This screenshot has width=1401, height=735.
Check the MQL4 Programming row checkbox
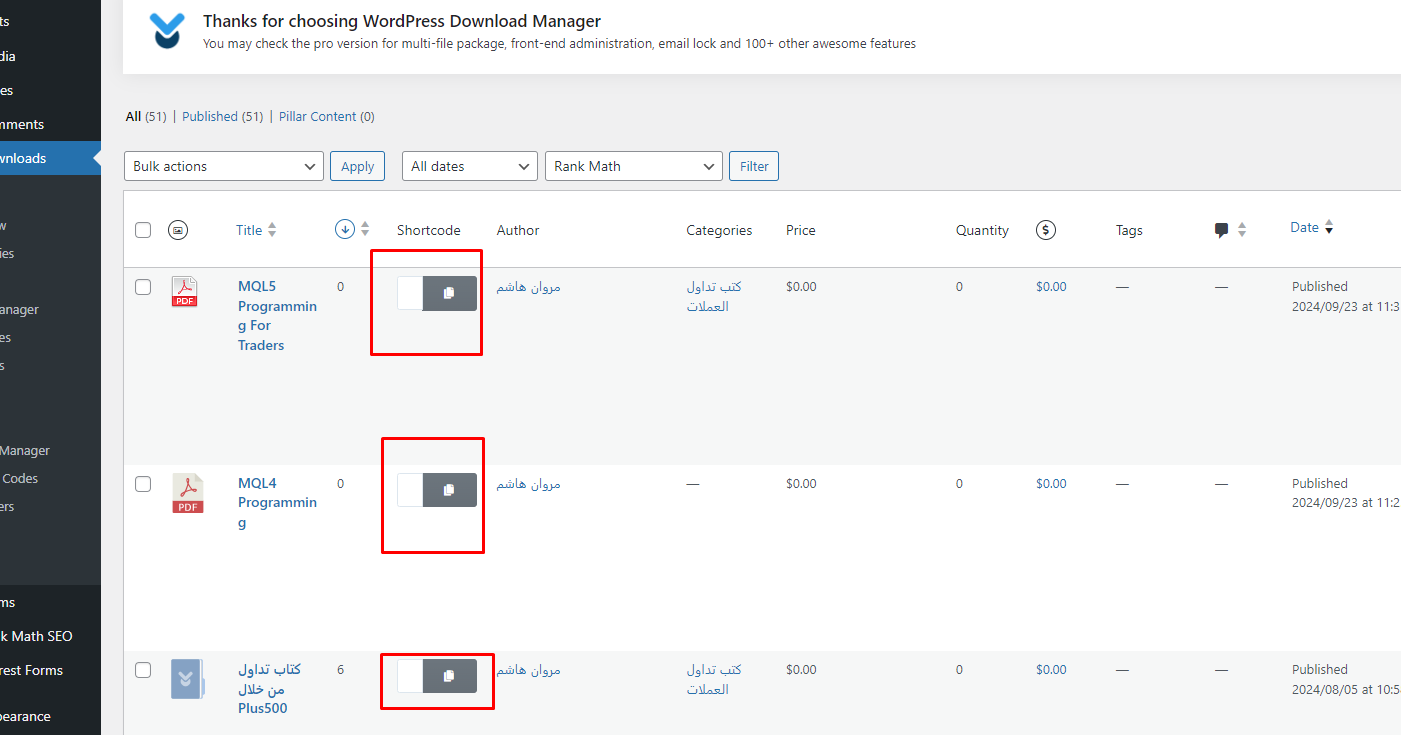click(x=143, y=484)
